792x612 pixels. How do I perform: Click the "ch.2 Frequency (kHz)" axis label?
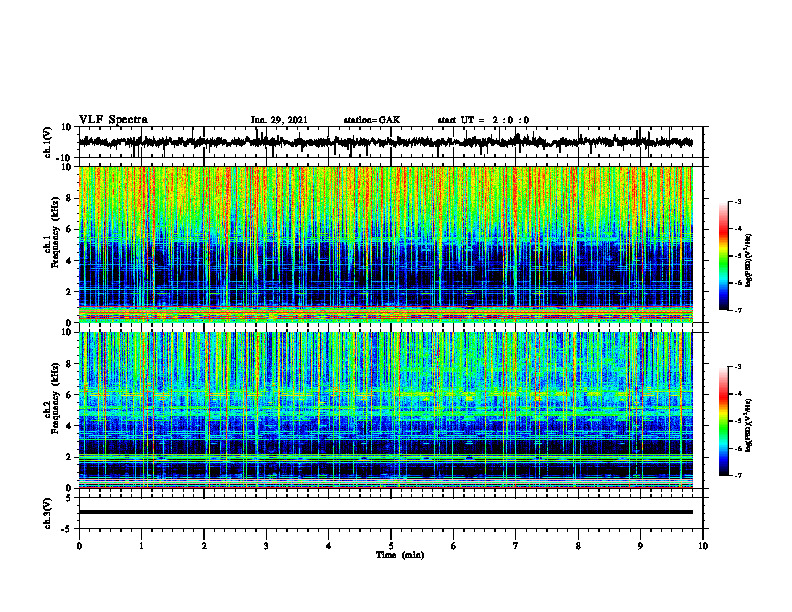coord(53,398)
